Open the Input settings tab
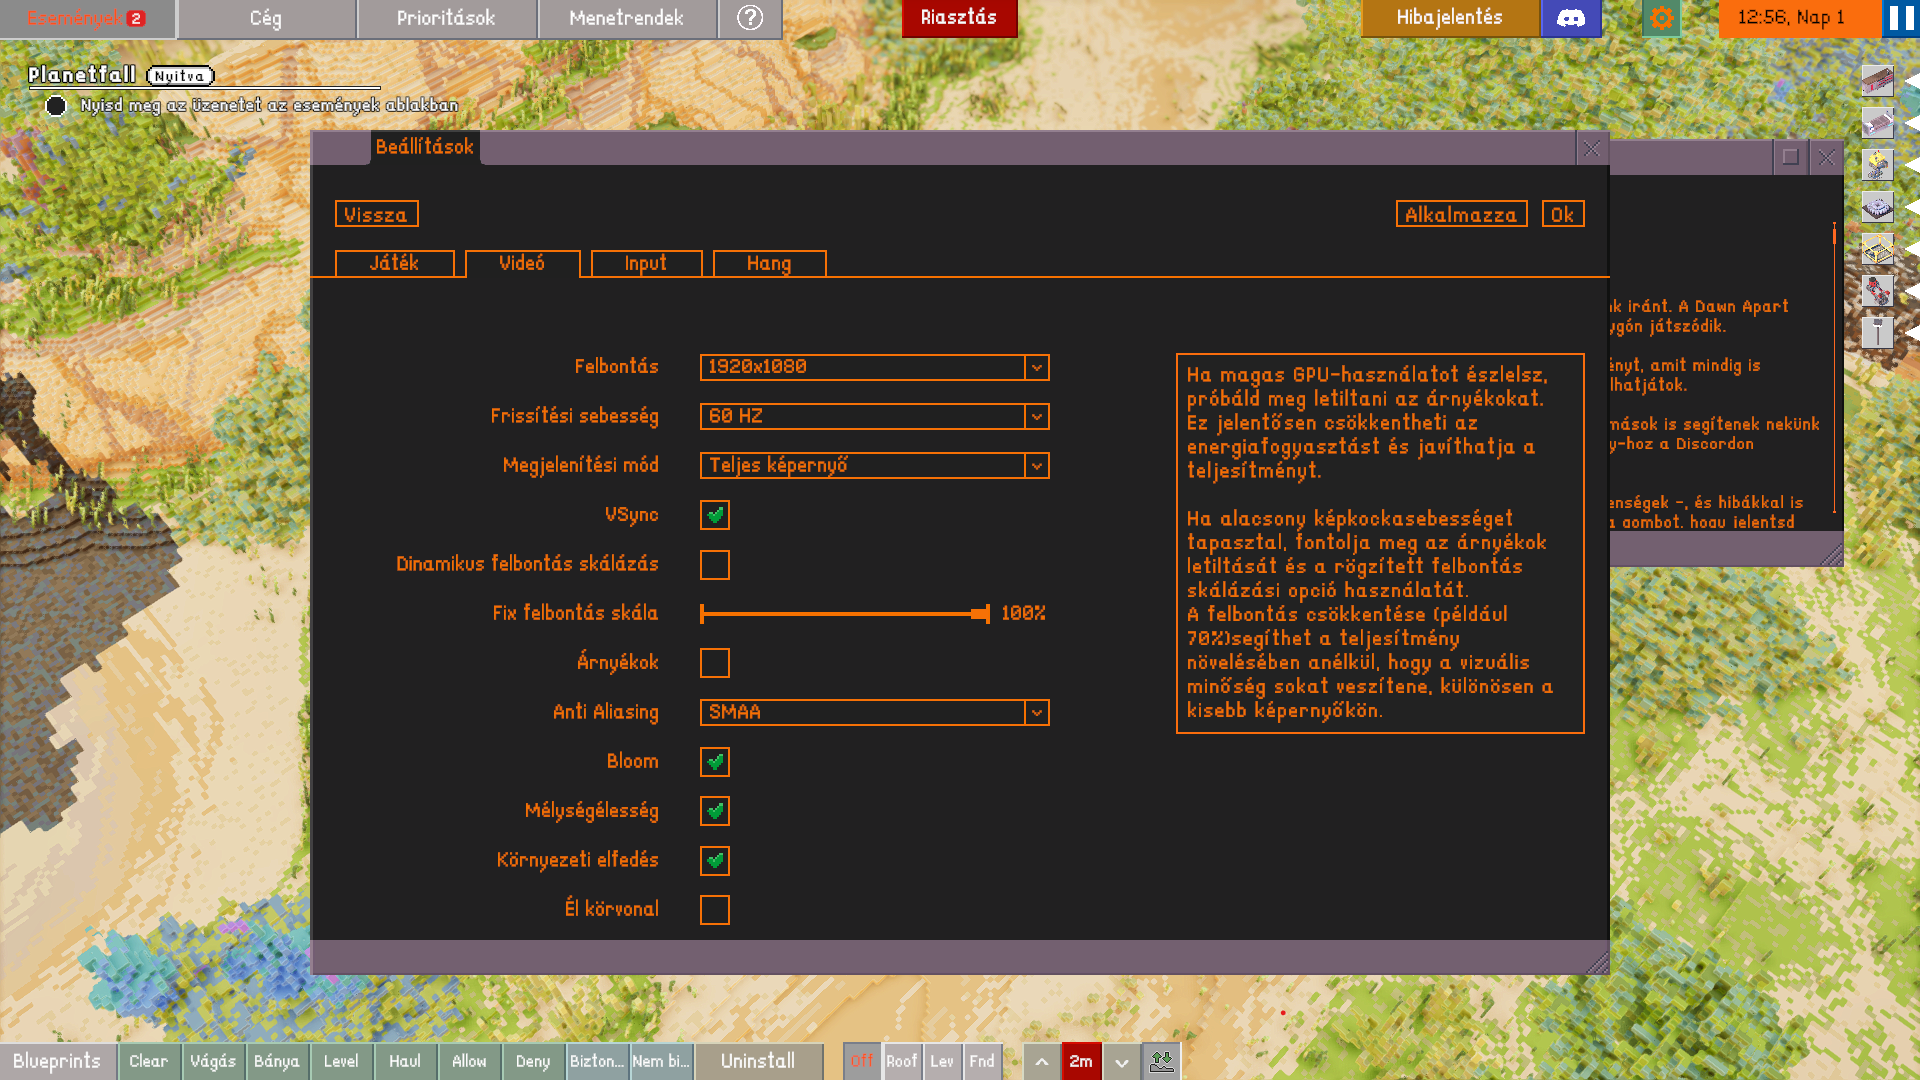The height and width of the screenshot is (1080, 1920). (x=645, y=263)
